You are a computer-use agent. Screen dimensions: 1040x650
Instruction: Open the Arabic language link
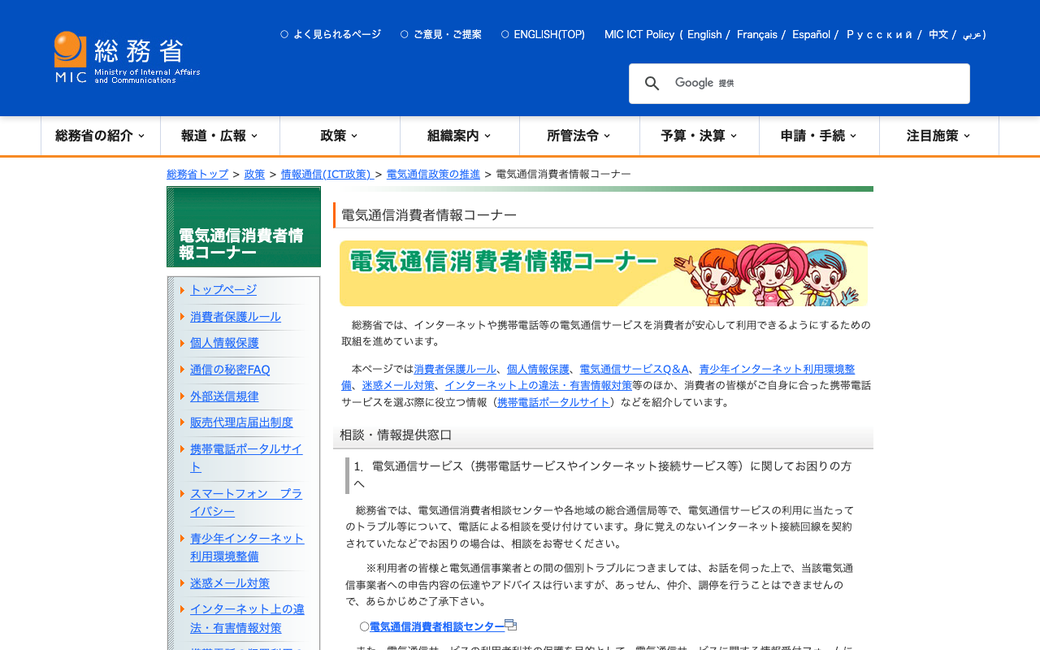pos(972,34)
